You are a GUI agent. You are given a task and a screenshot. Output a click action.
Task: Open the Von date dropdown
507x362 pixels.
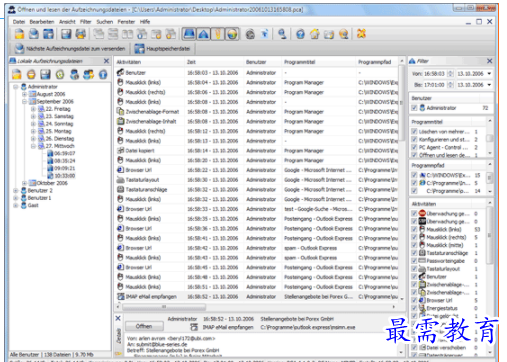489,74
